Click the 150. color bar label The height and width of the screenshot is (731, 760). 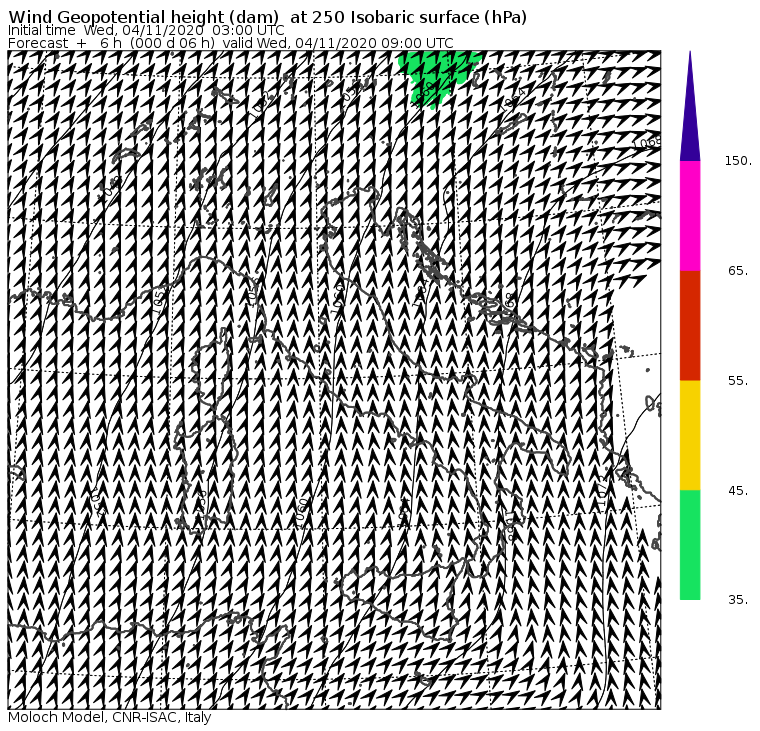tap(738, 161)
